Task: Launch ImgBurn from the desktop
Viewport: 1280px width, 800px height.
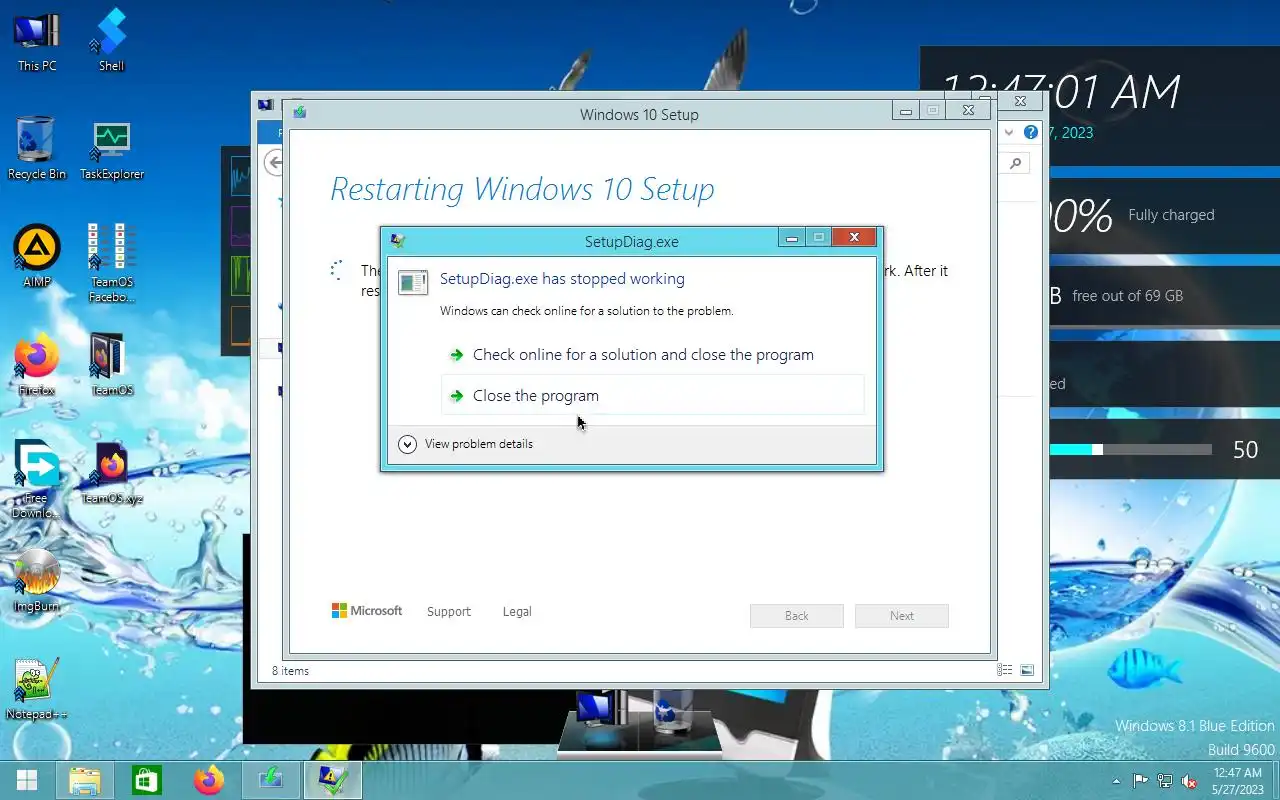Action: click(37, 581)
